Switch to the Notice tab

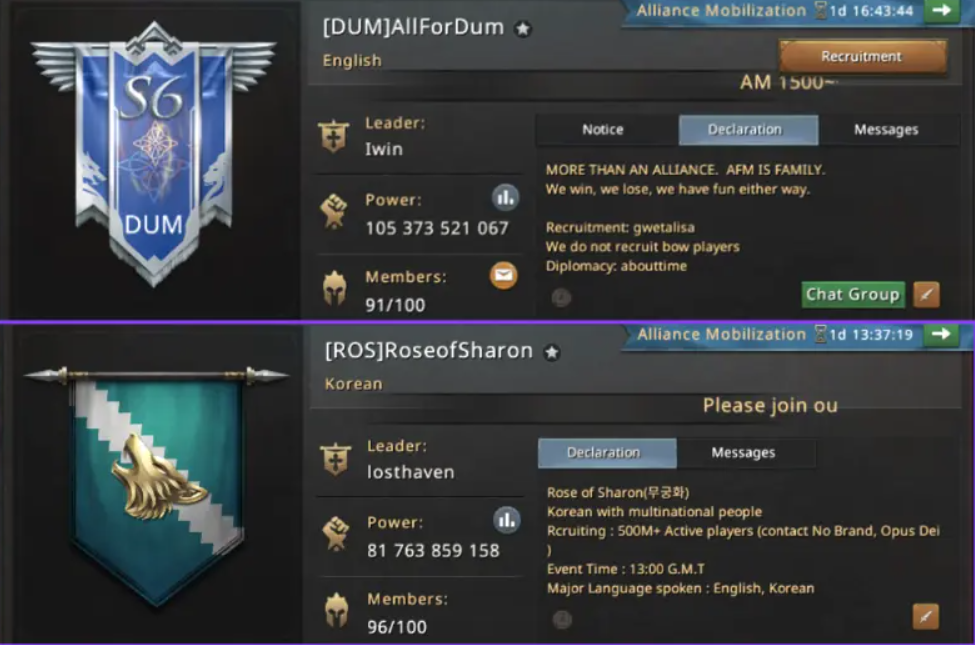click(603, 129)
